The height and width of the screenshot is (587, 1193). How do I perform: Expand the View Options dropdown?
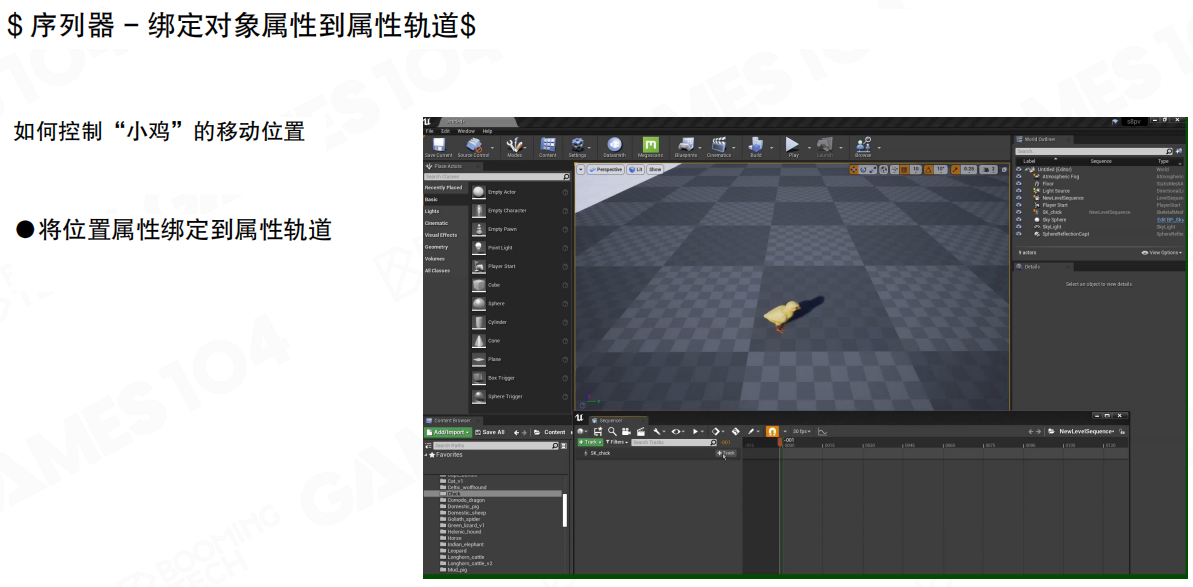(1161, 253)
